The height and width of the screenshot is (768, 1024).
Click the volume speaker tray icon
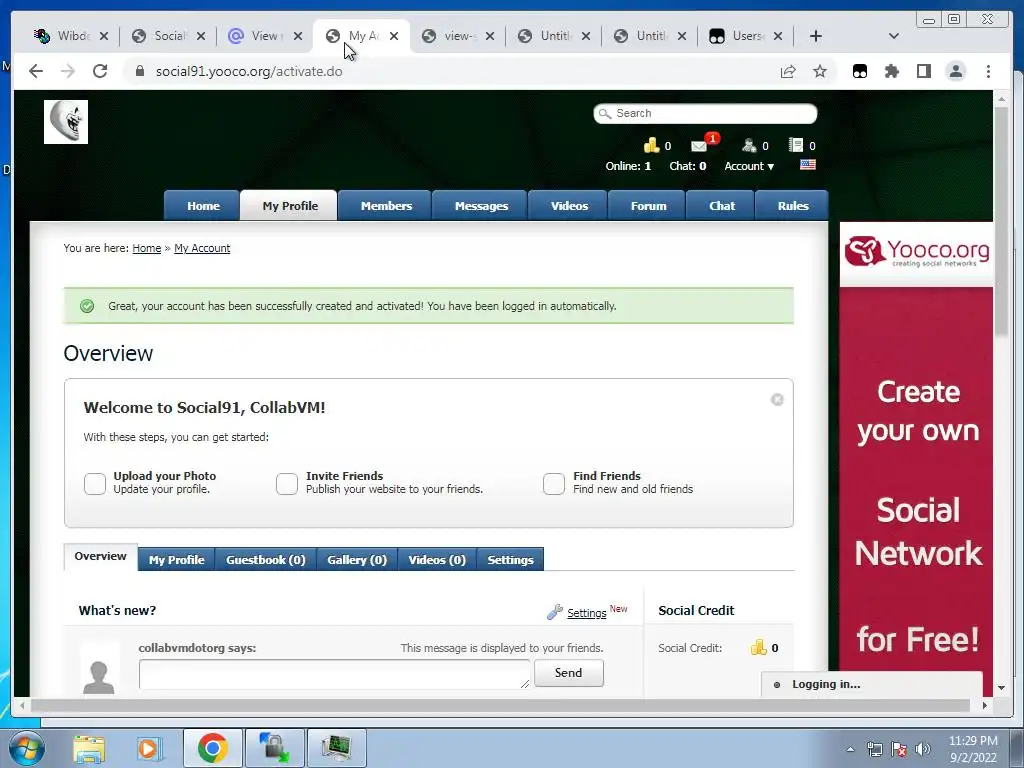point(923,748)
